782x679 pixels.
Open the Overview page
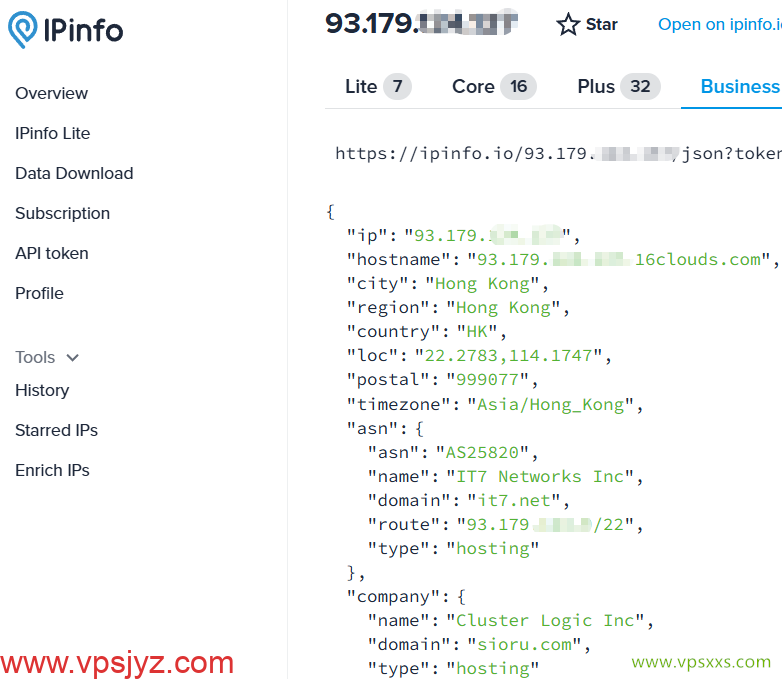click(x=52, y=94)
